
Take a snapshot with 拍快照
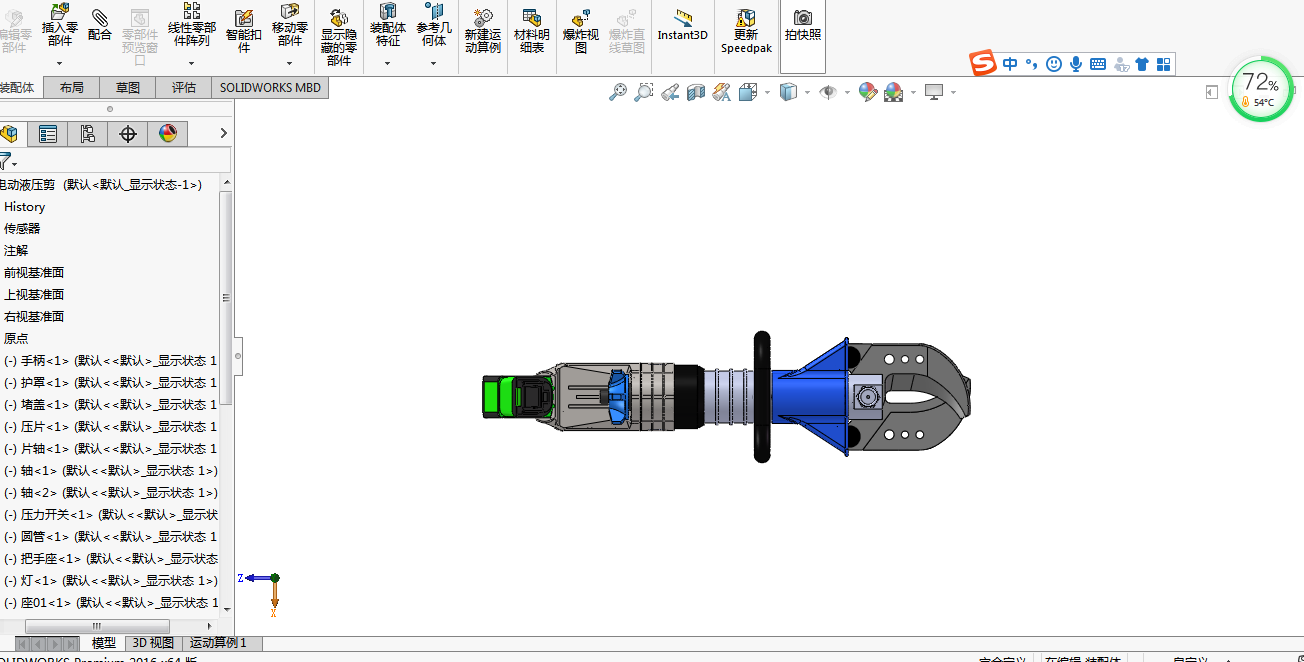click(803, 25)
